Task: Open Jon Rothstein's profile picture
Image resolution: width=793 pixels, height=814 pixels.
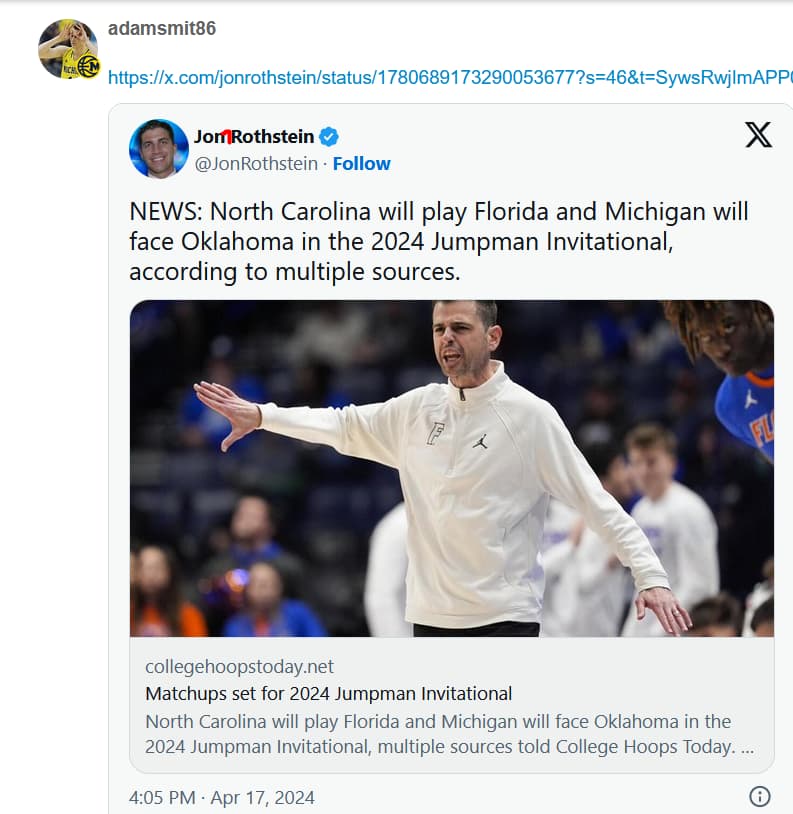Action: point(159,148)
